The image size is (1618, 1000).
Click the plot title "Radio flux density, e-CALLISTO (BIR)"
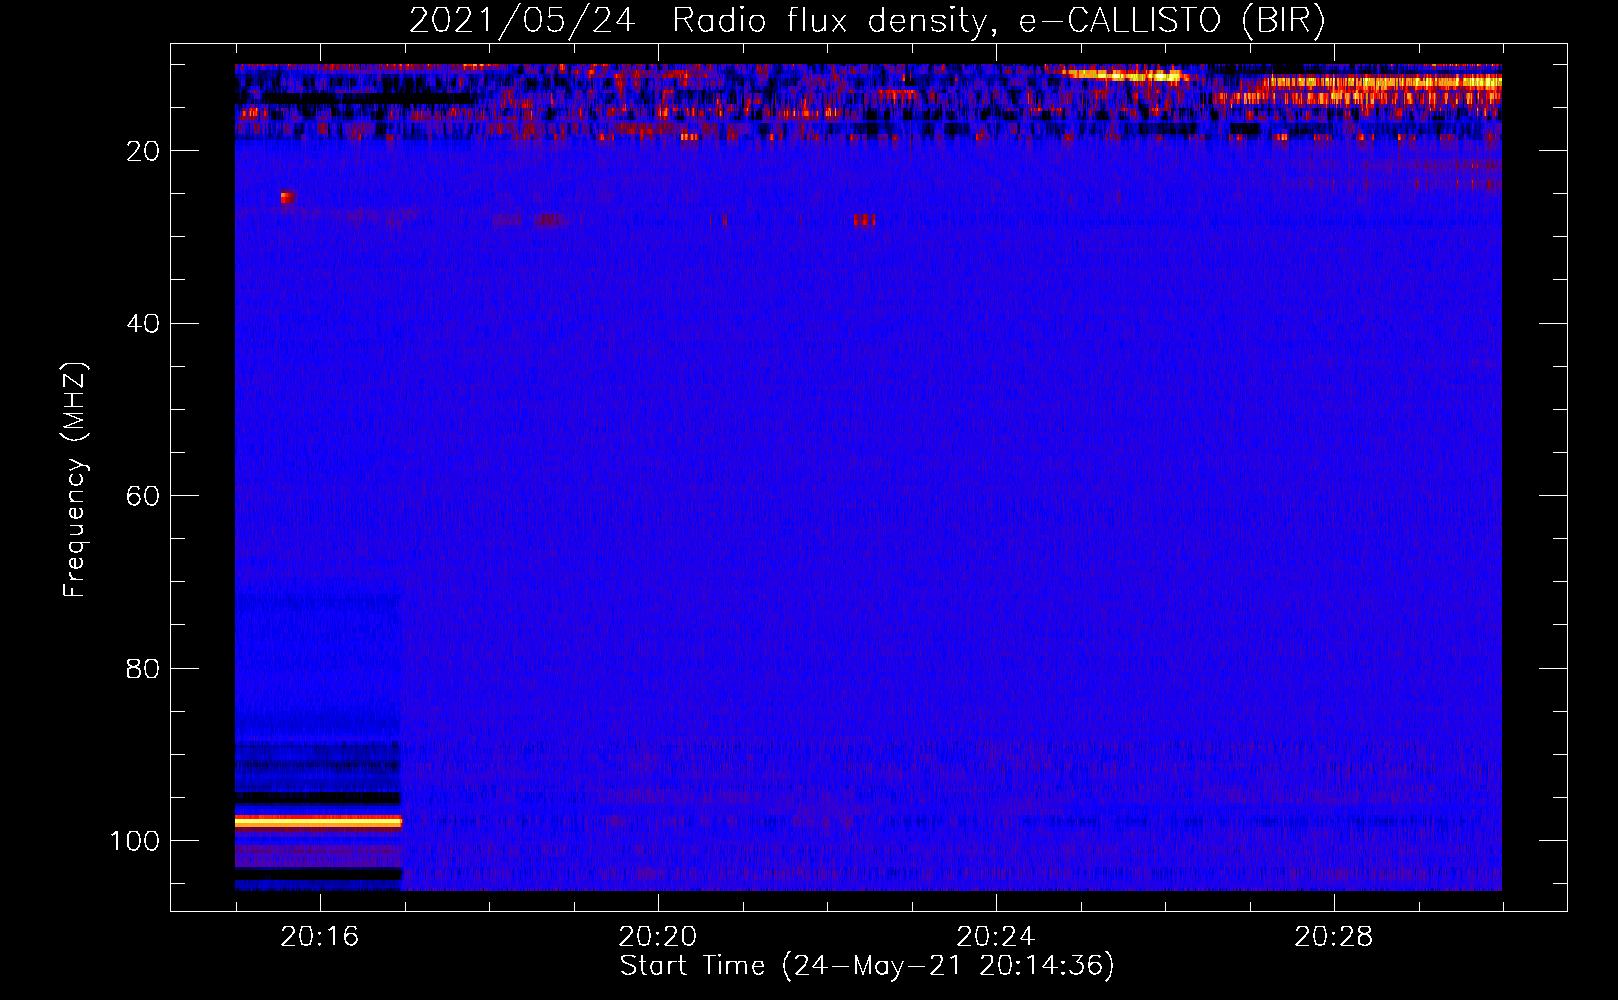[x=998, y=20]
